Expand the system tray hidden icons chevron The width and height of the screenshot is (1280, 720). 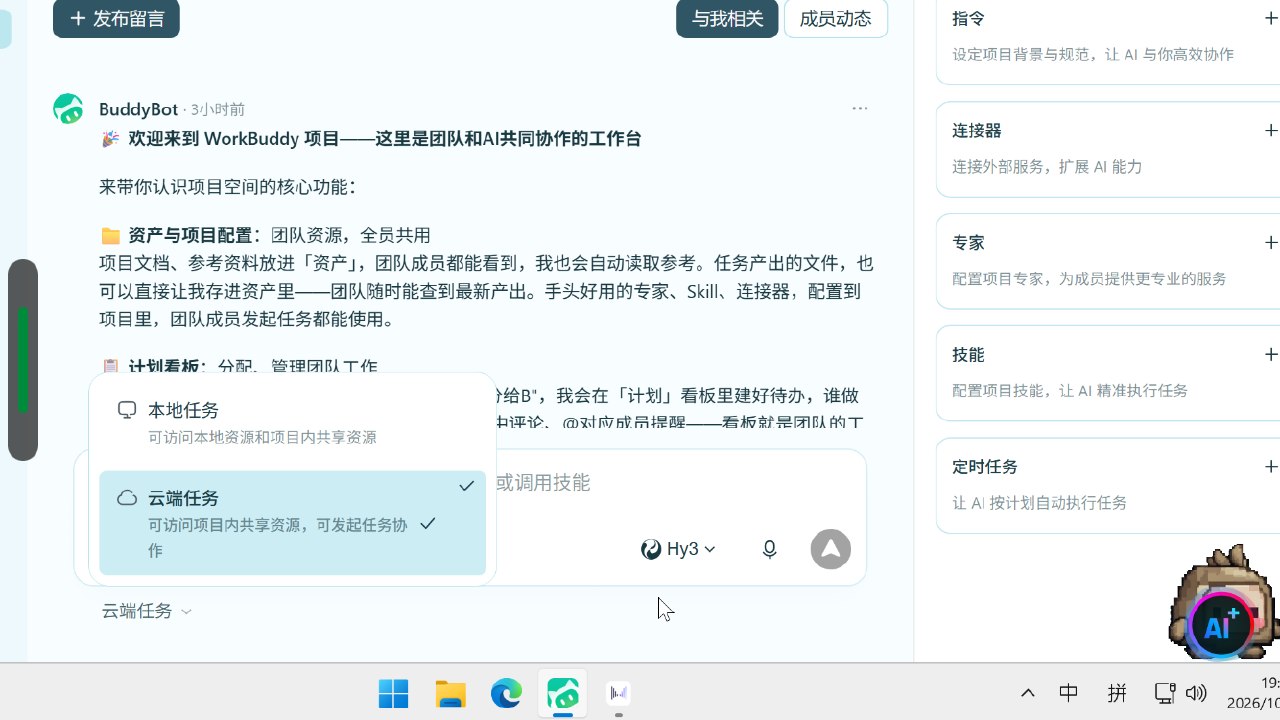[1027, 693]
